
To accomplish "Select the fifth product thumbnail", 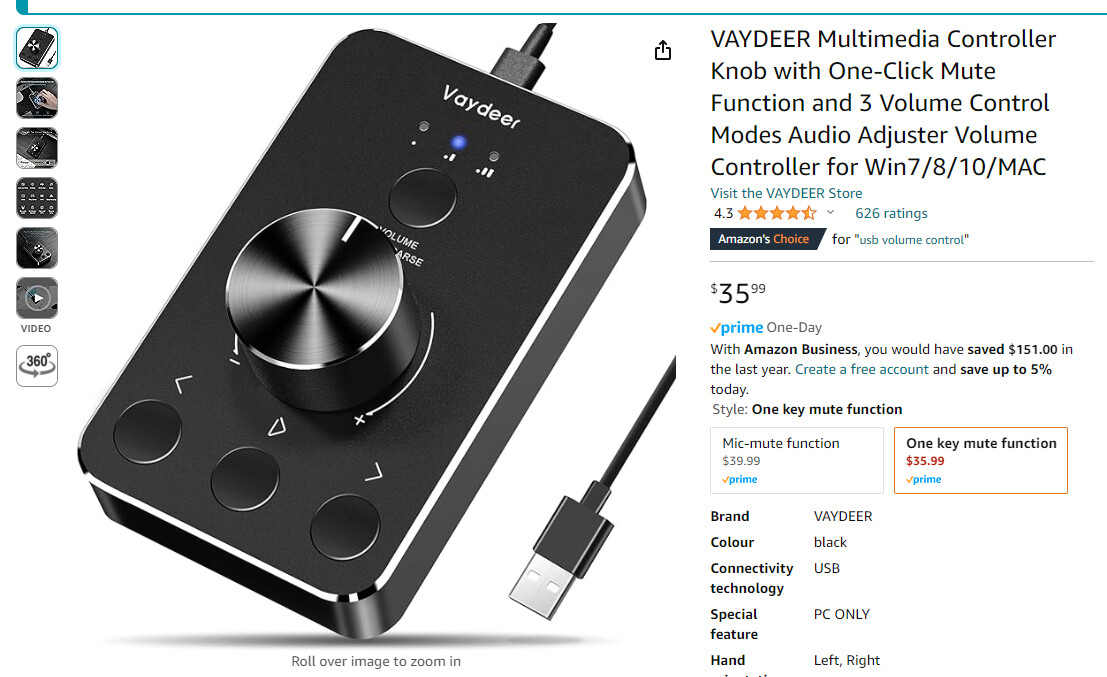I will [37, 248].
